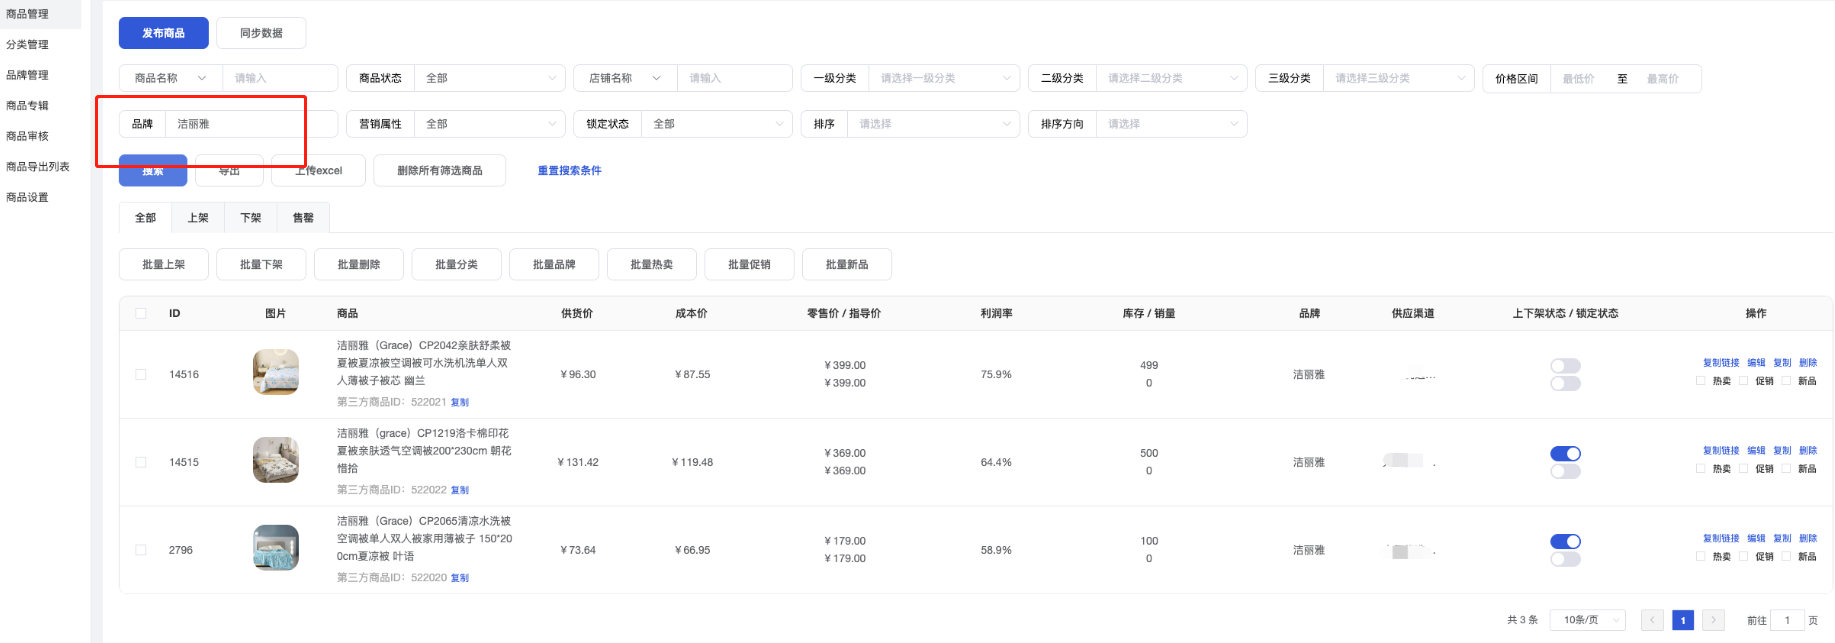Toggle on-shelf switch for product 14516

1565,366
